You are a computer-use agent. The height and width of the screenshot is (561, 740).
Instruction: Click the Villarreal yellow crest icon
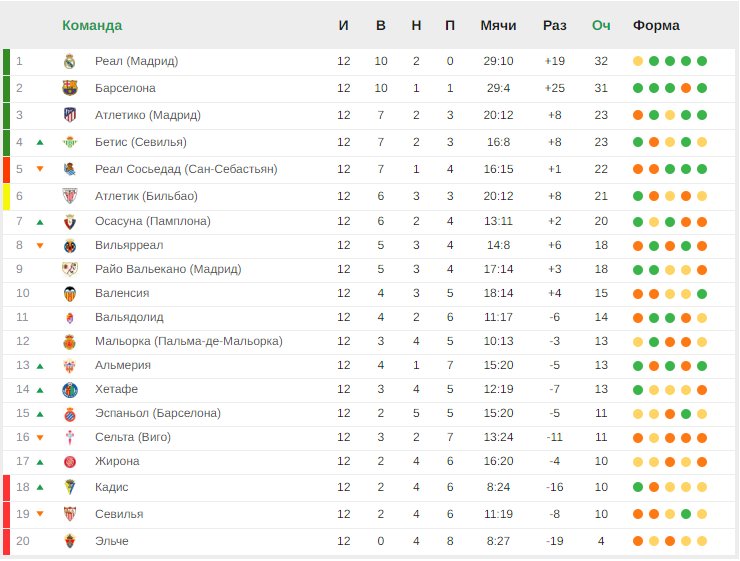[x=70, y=246]
